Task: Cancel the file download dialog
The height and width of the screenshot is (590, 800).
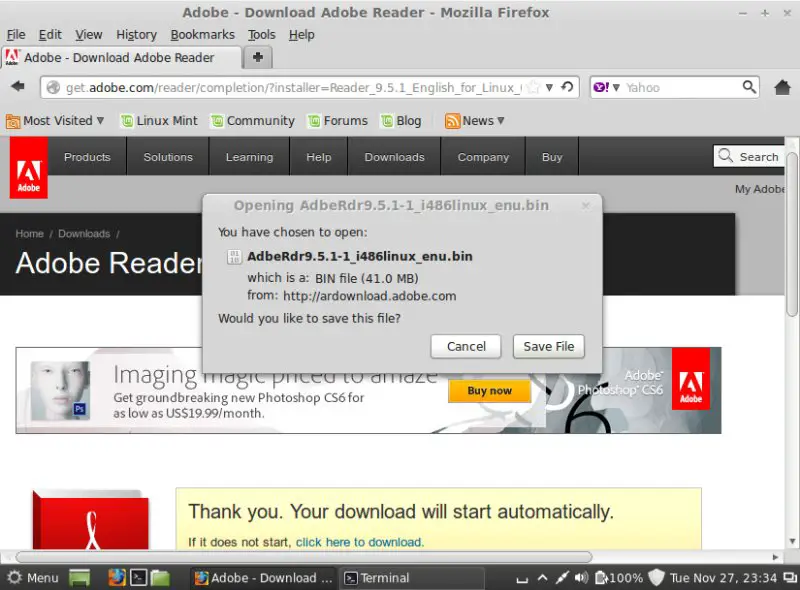Action: [x=466, y=347]
